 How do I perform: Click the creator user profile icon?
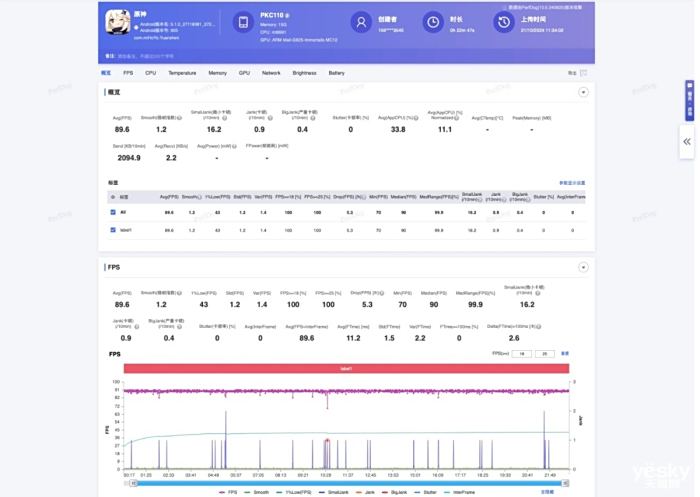361,21
